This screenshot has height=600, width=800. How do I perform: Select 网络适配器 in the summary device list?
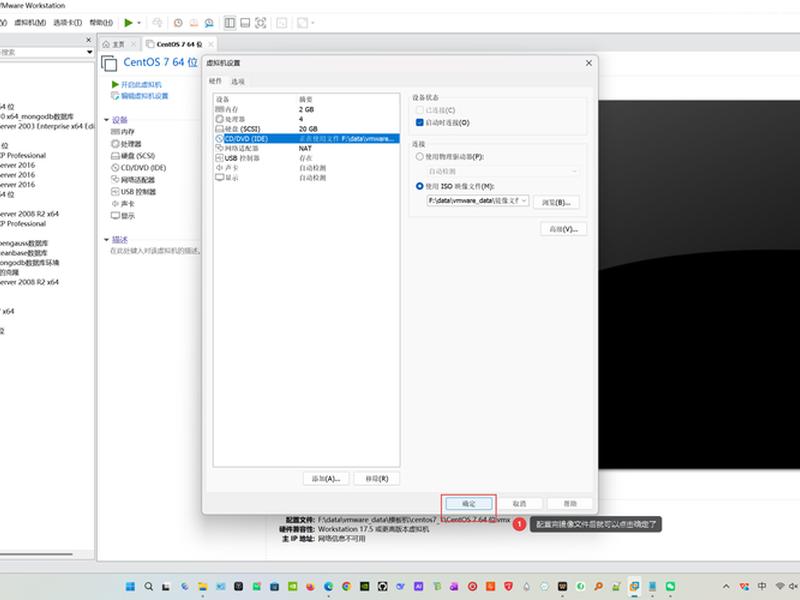click(133, 180)
